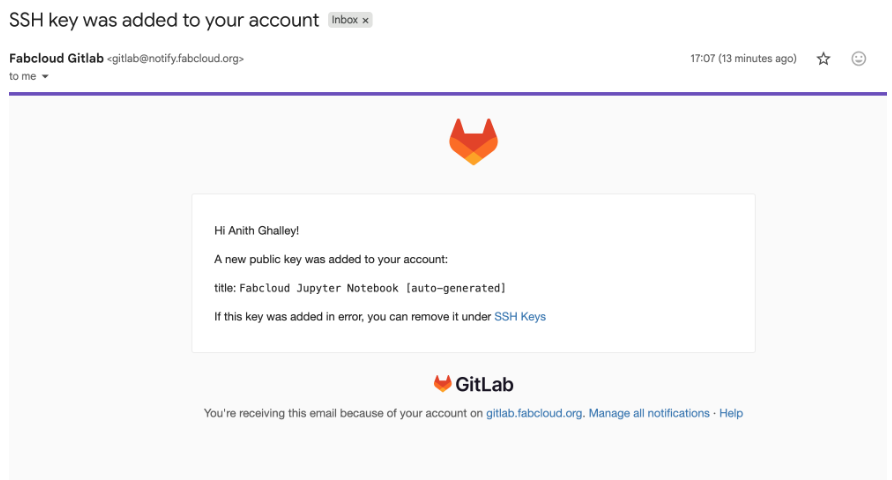Click the 'to me' recipient text
The image size is (892, 480).
click(x=22, y=77)
